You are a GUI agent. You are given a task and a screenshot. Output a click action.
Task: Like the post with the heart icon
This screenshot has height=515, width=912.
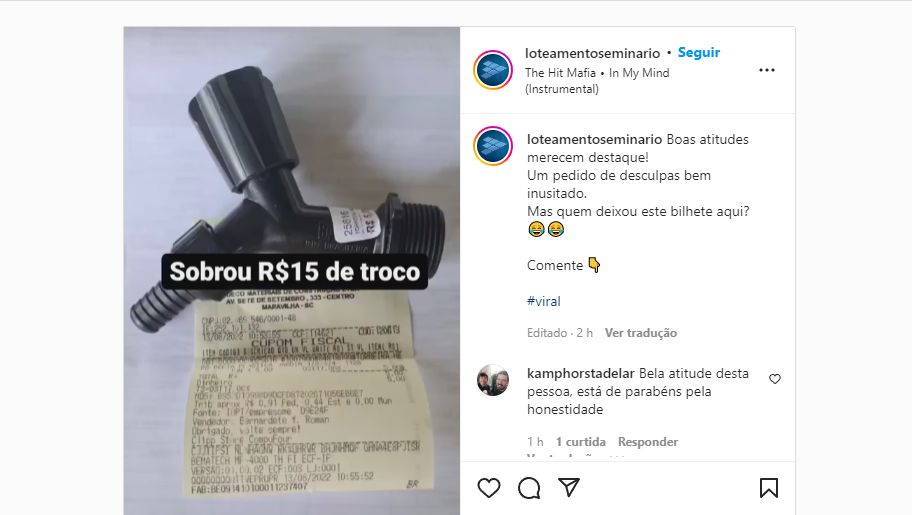489,488
